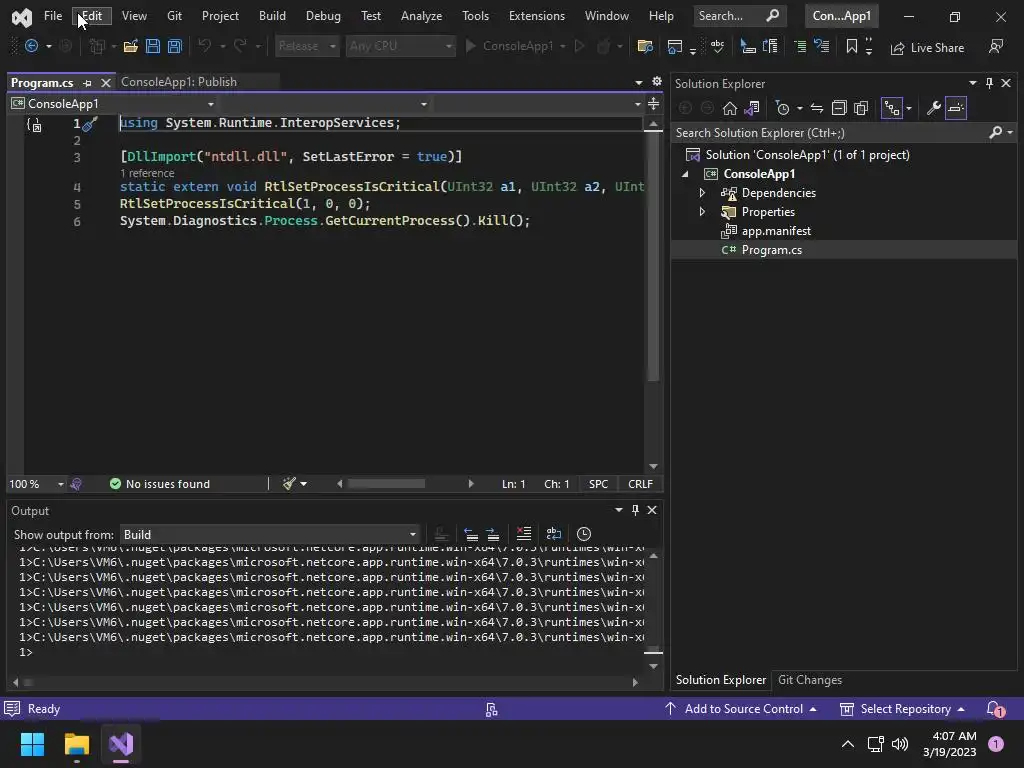Go to previous message in Output toolbar
Image resolution: width=1024 pixels, height=768 pixels.
pos(470,534)
